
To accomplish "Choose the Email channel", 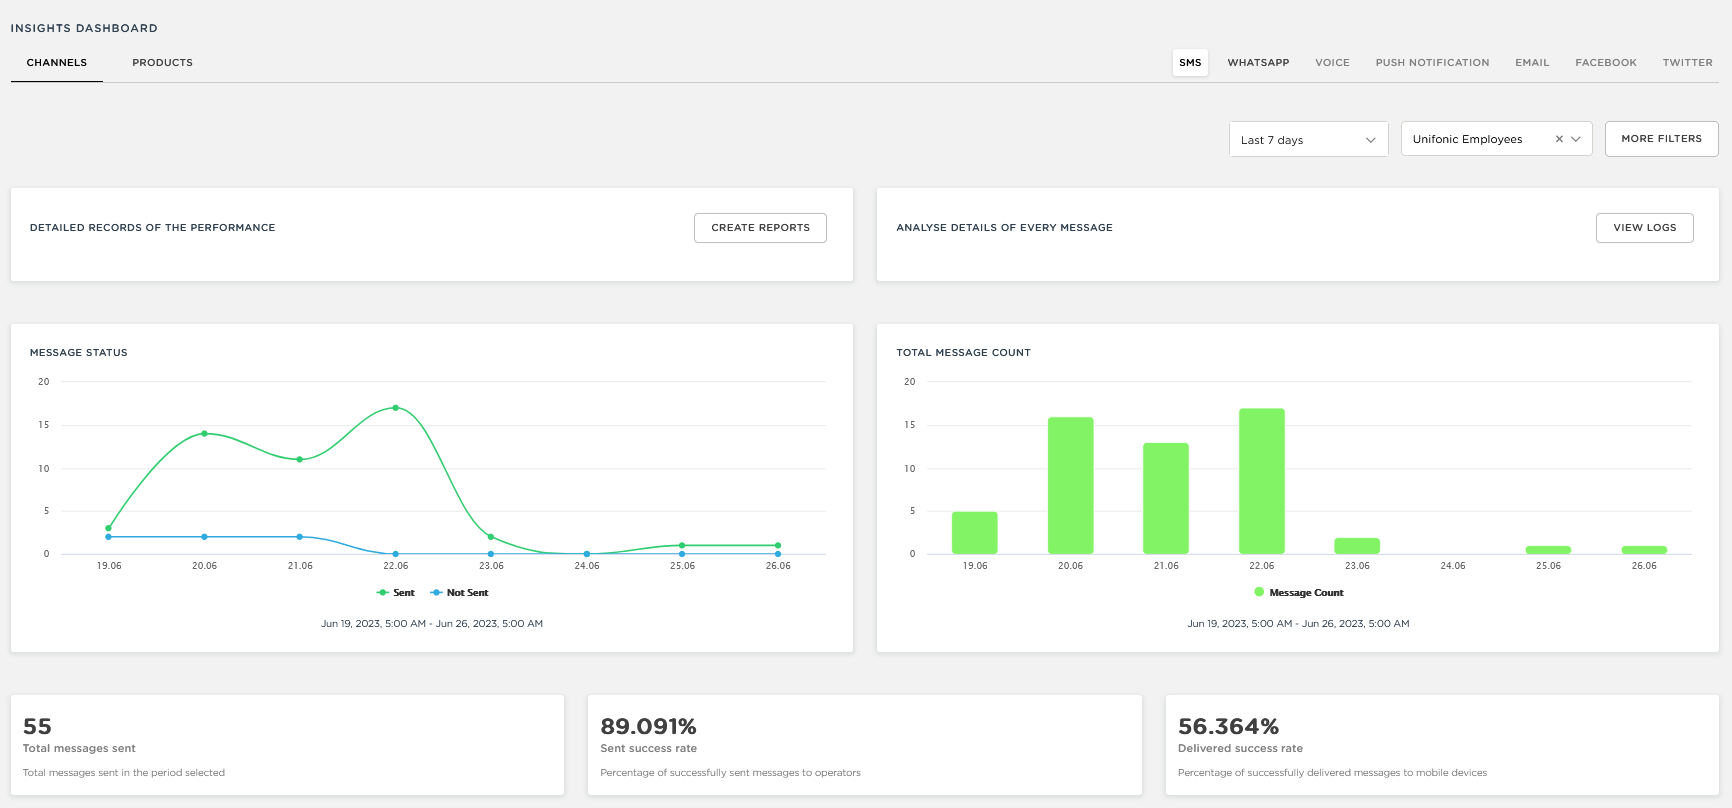I will [x=1531, y=63].
